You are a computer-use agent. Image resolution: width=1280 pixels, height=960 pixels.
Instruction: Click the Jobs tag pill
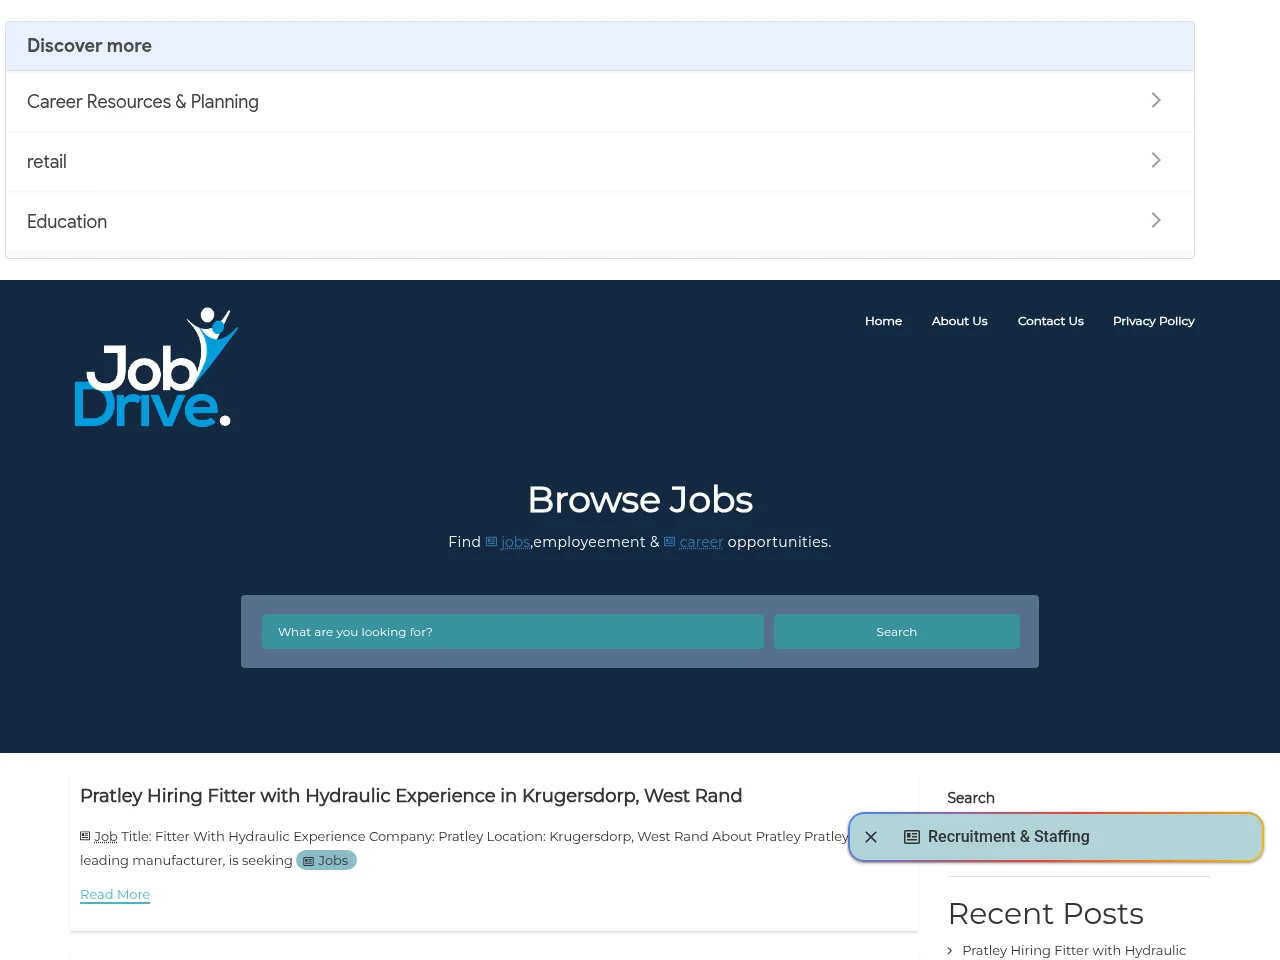[326, 860]
